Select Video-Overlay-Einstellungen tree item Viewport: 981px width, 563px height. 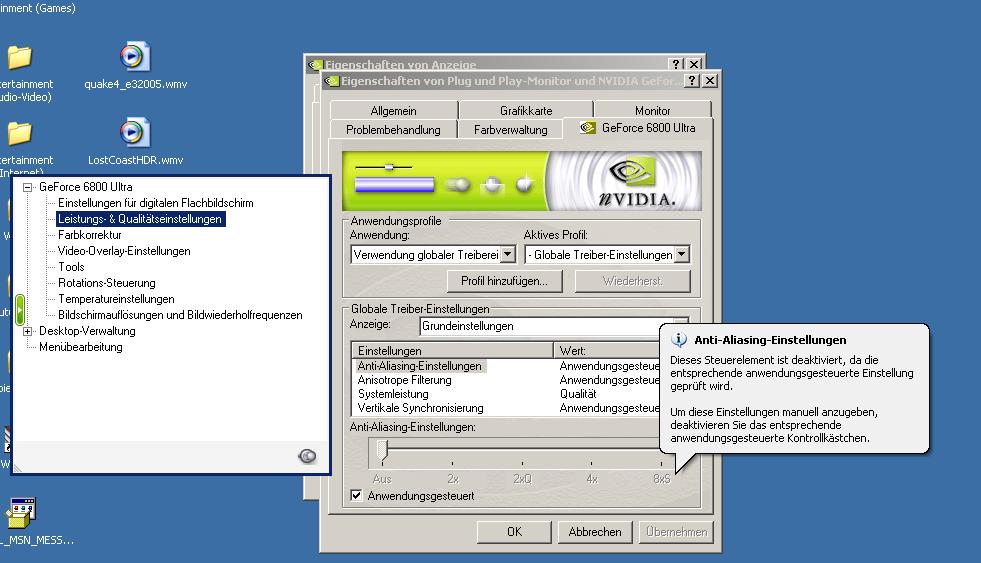point(124,251)
